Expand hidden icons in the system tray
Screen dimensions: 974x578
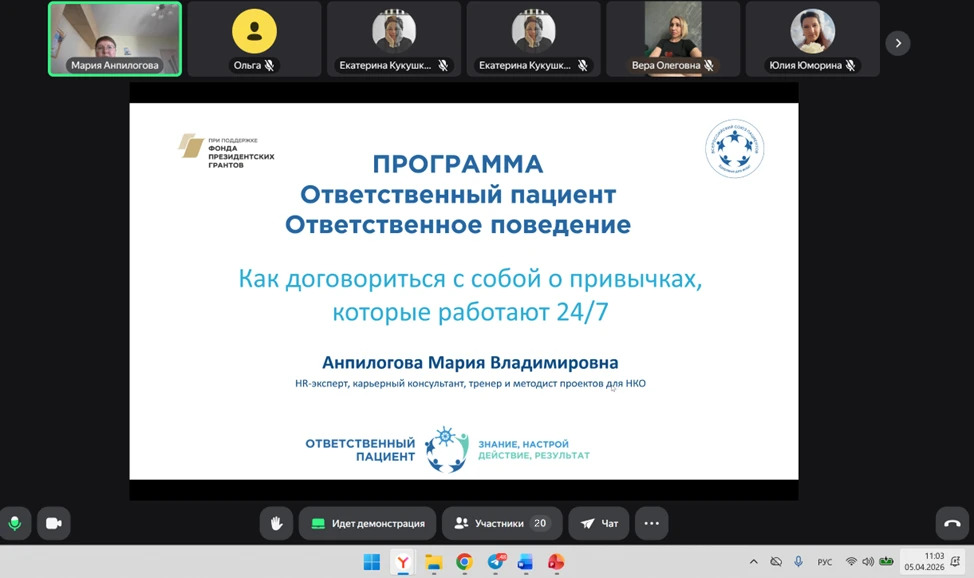tap(754, 562)
